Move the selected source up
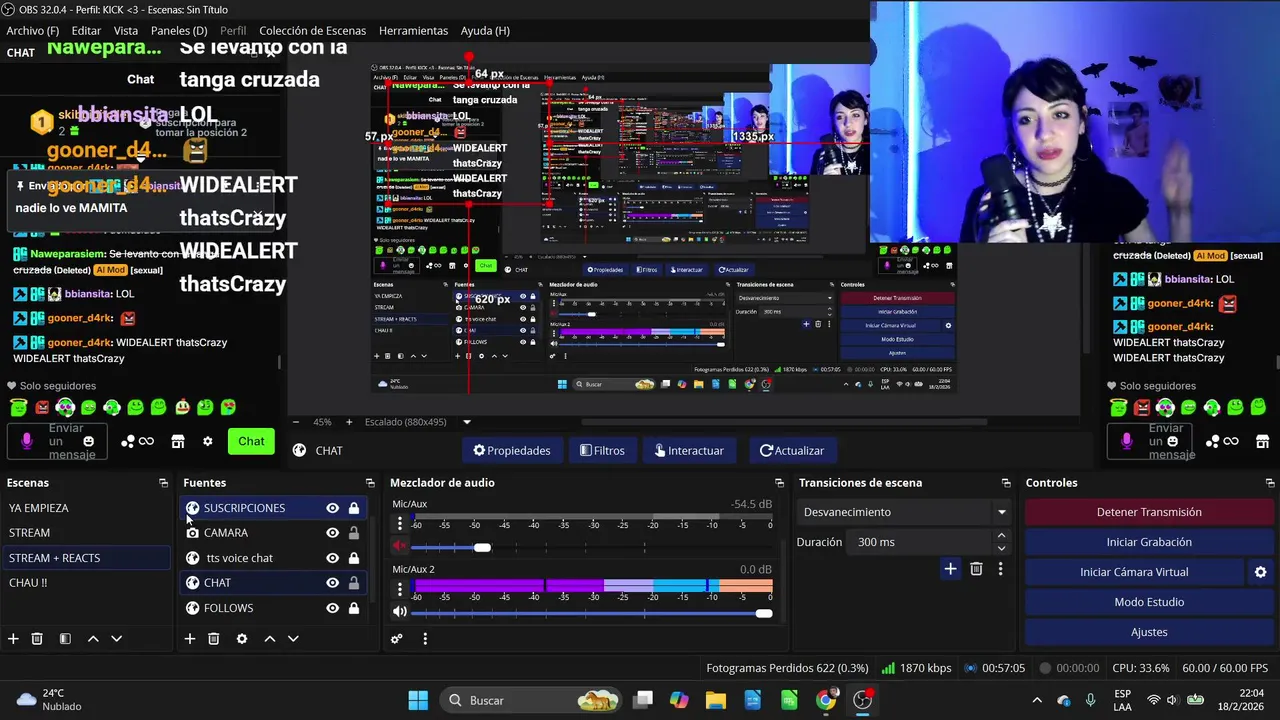This screenshot has width=1280, height=720. [269, 638]
